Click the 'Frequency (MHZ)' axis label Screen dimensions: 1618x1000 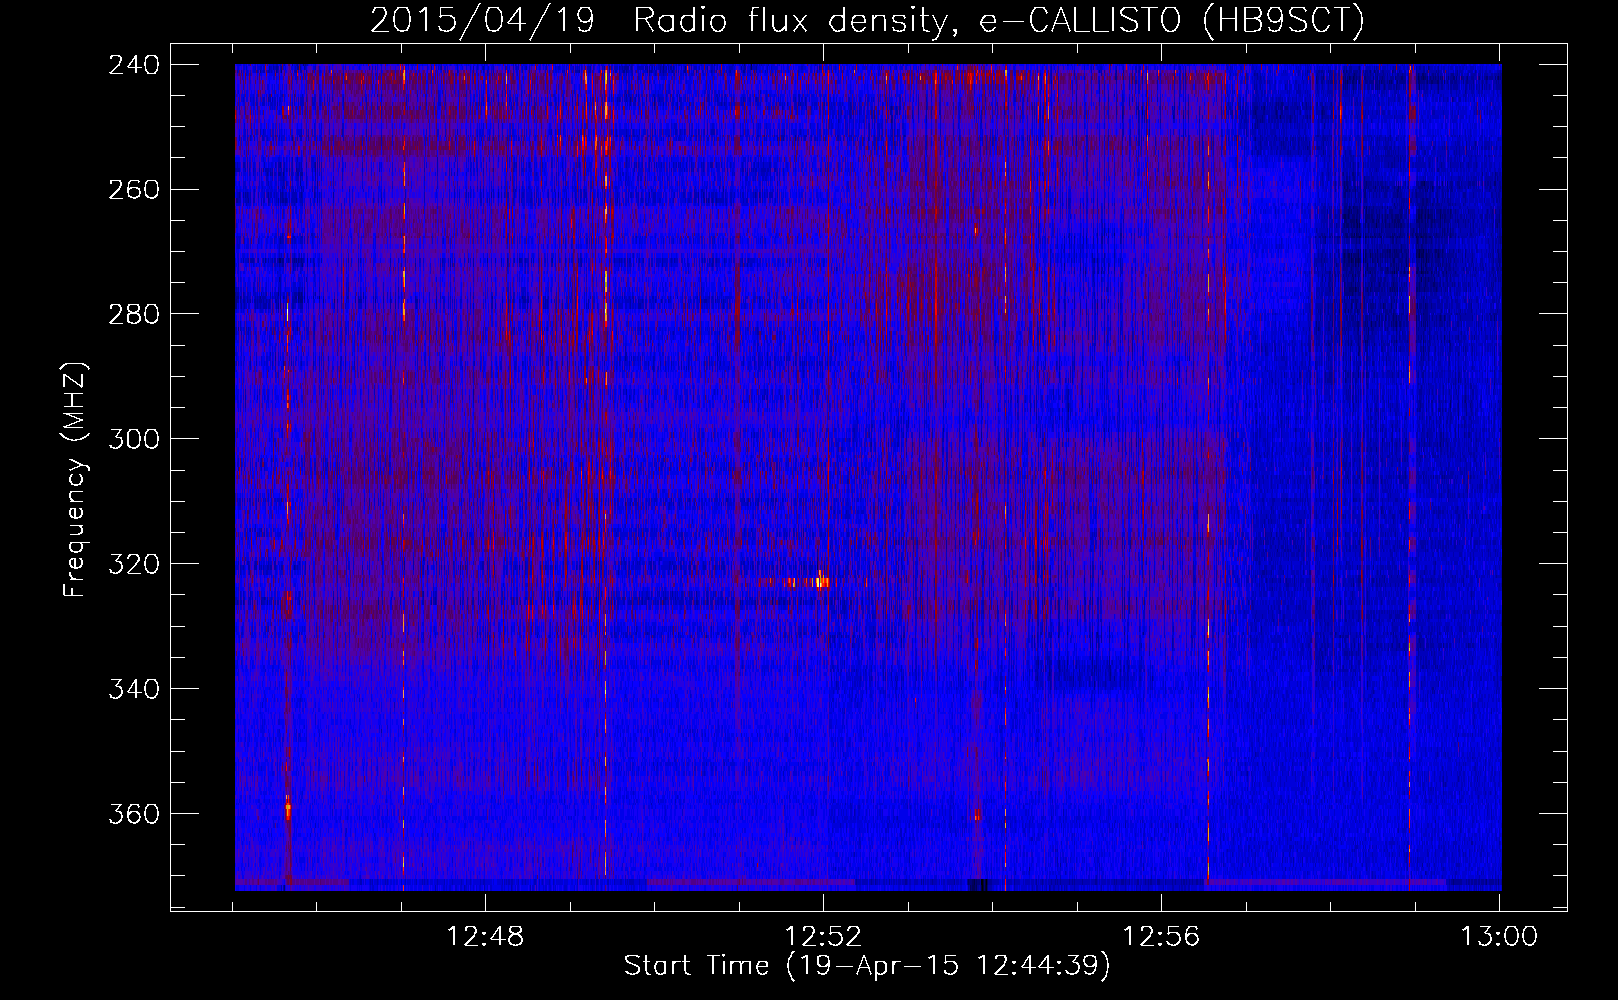click(75, 479)
